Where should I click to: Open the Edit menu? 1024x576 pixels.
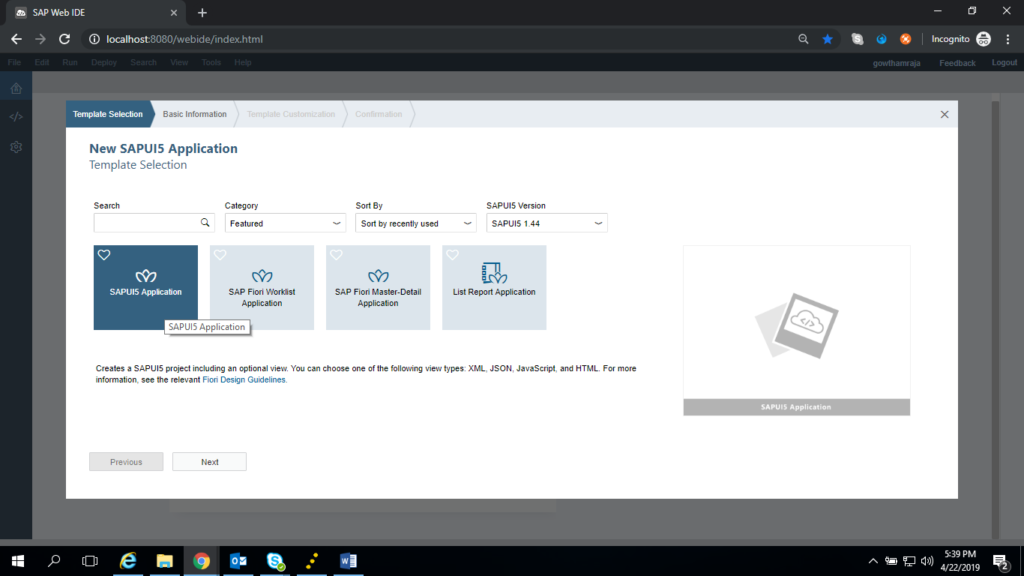42,63
